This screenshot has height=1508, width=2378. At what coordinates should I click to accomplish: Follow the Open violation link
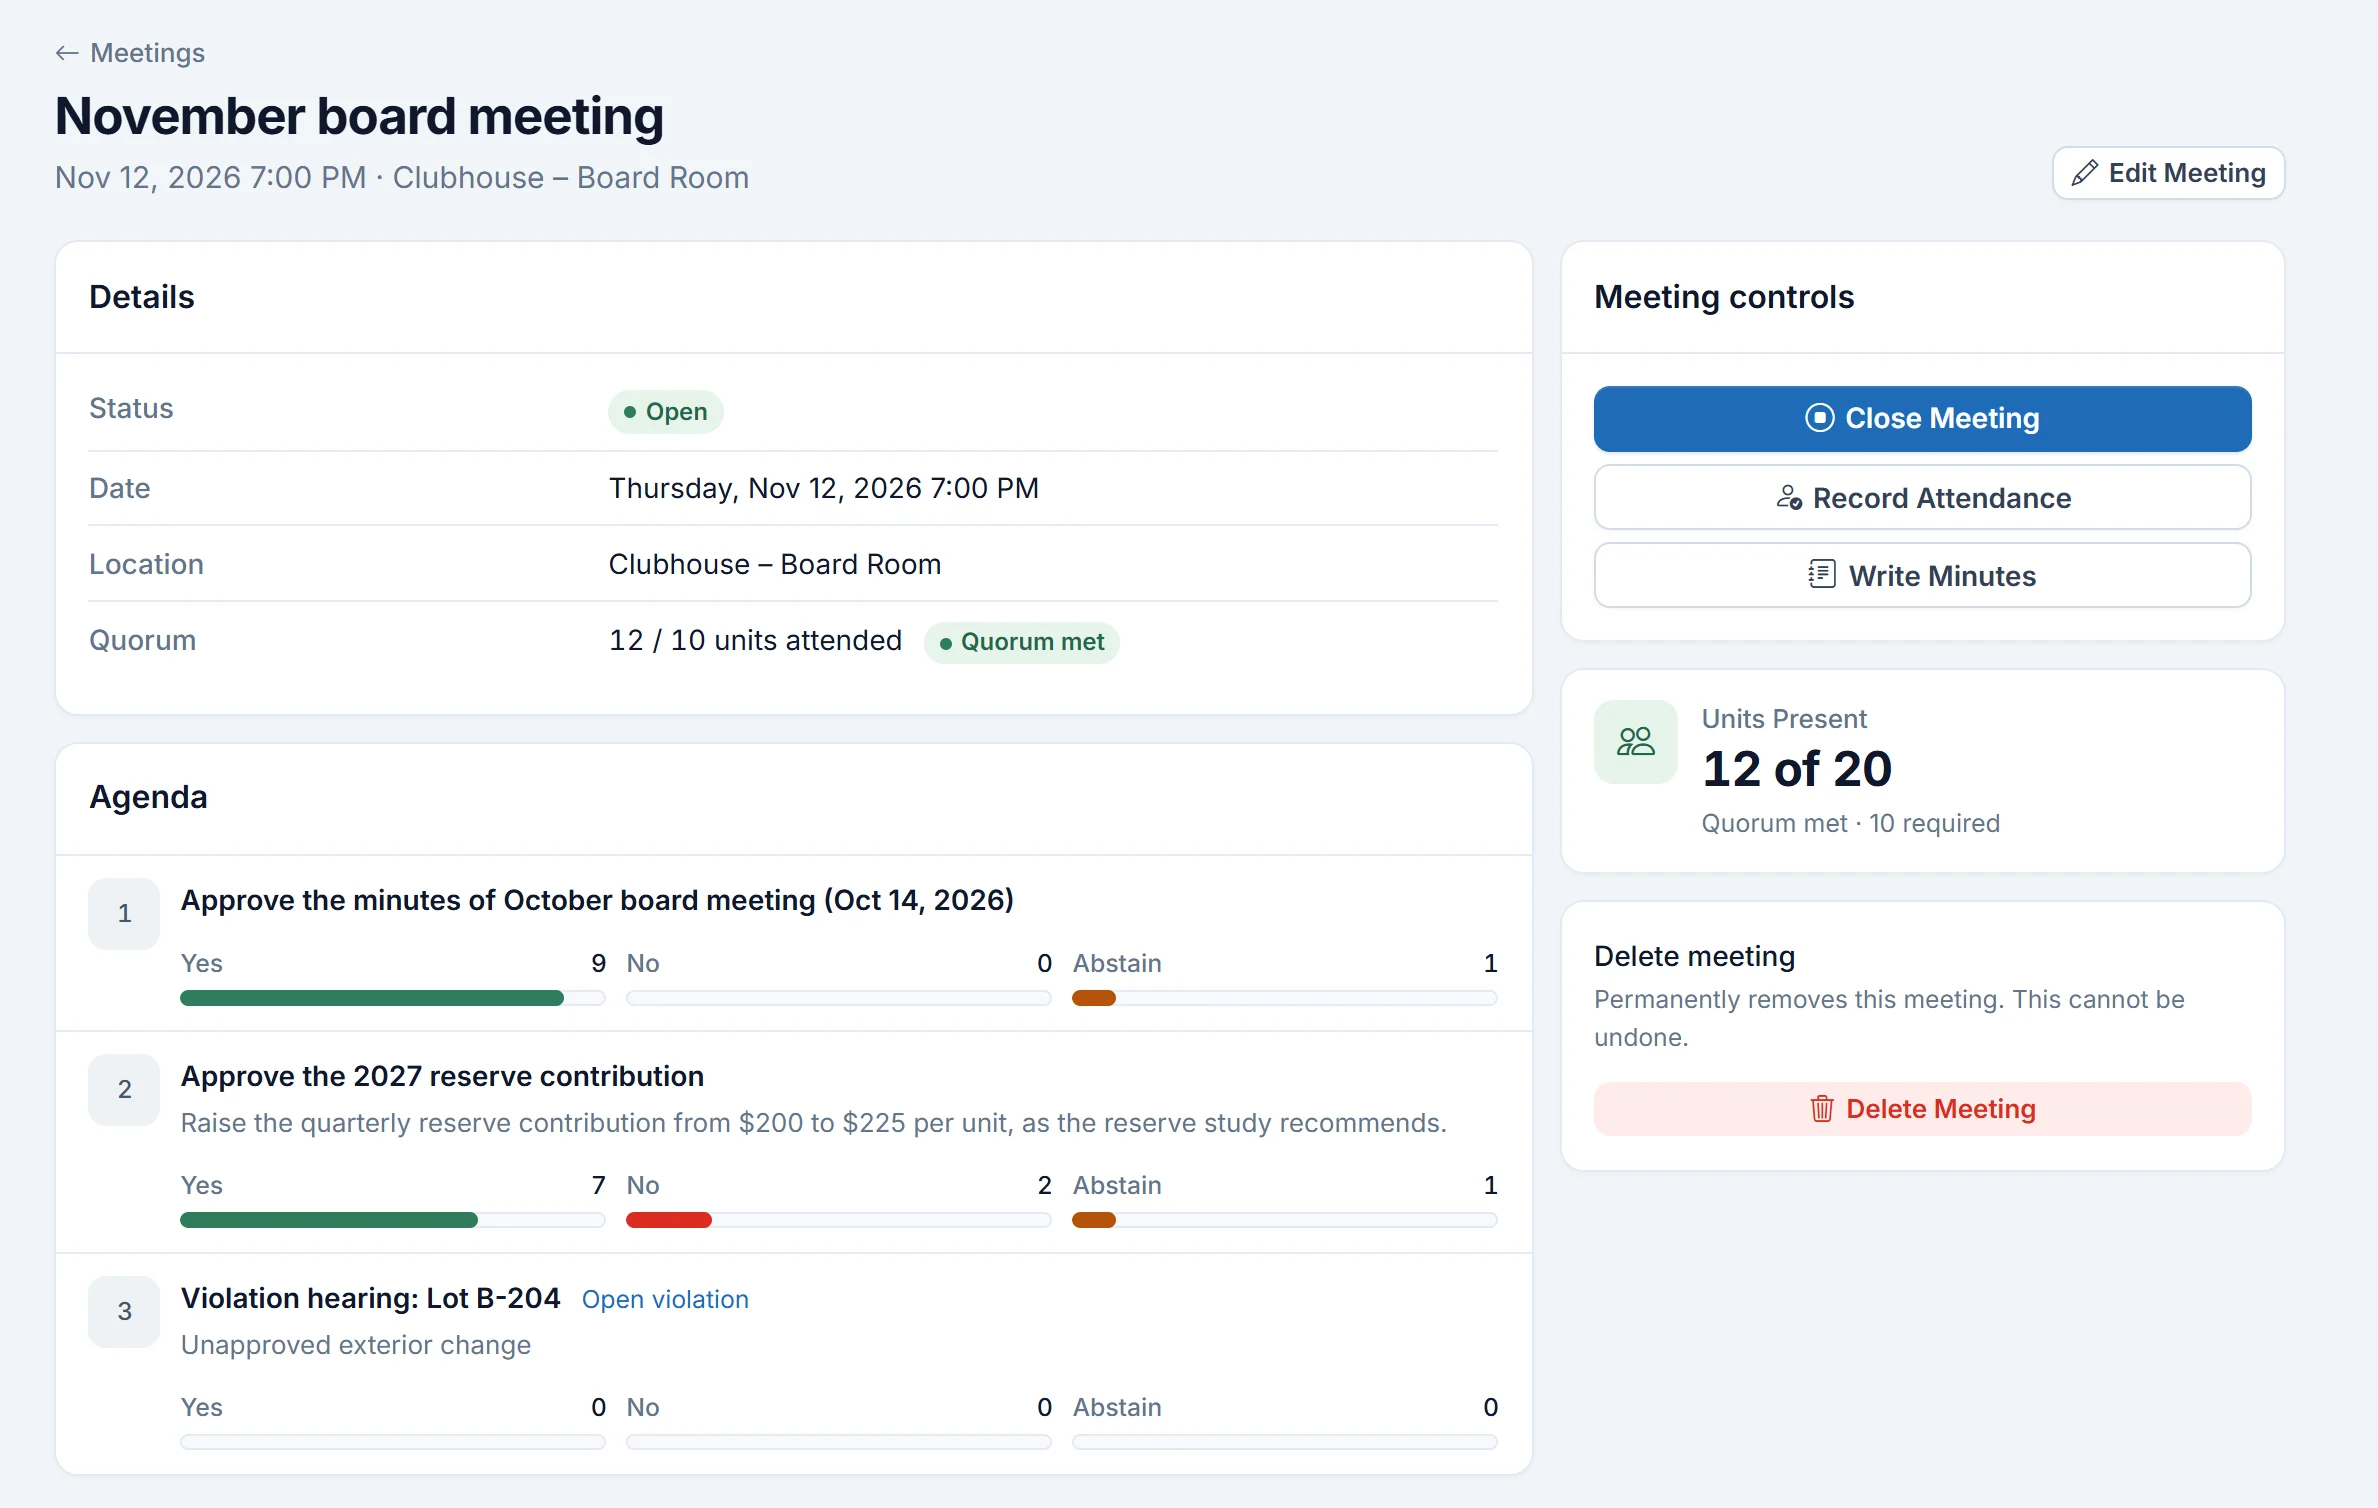point(665,1299)
